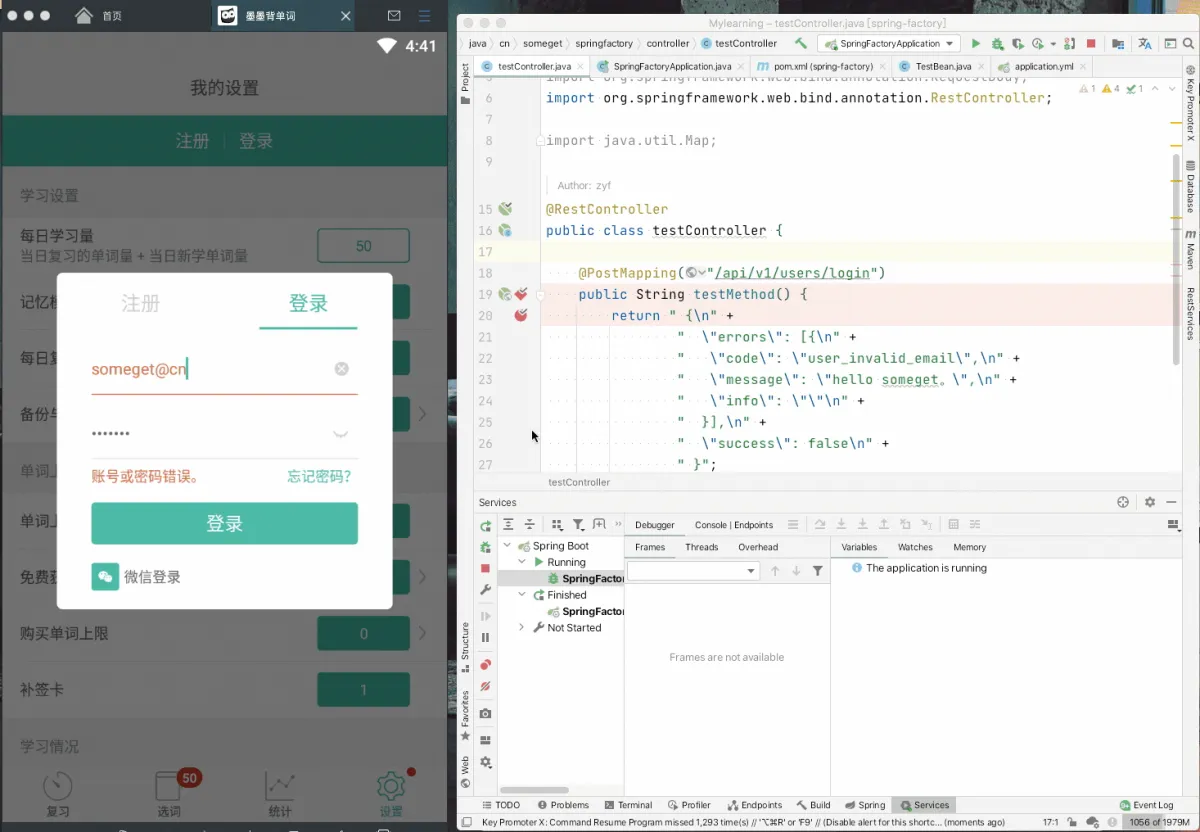Clear the email field with the X icon
The height and width of the screenshot is (832, 1200).
click(x=342, y=369)
